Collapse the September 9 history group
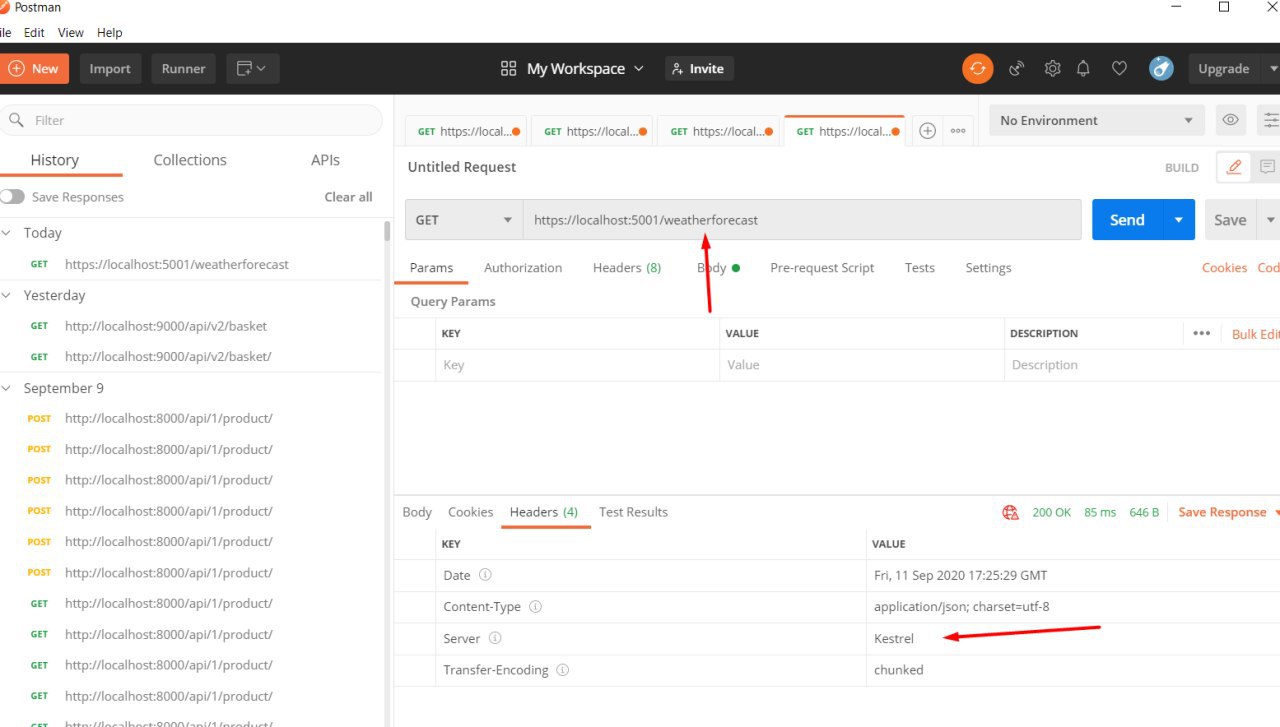This screenshot has width=1280, height=727. click(7, 388)
